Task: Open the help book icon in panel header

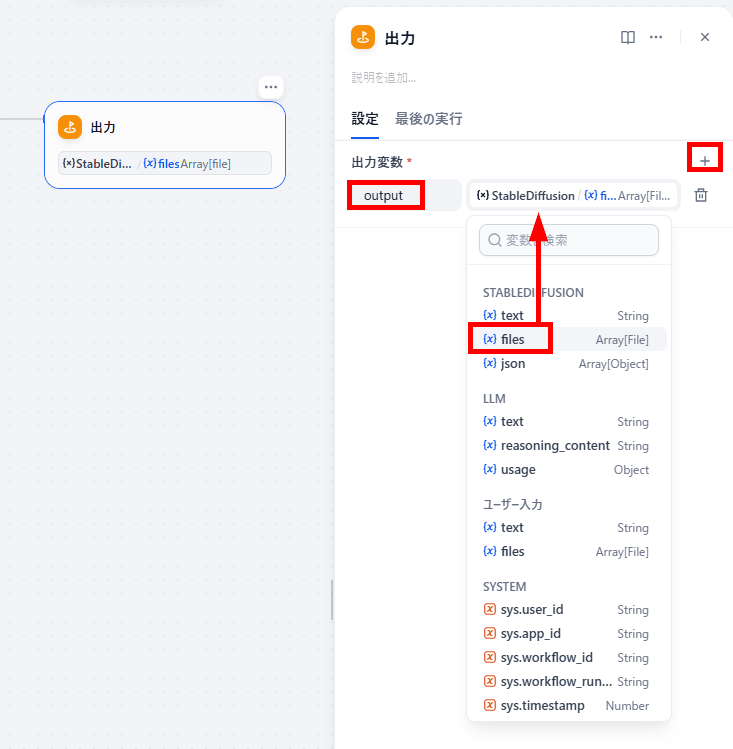Action: (627, 37)
